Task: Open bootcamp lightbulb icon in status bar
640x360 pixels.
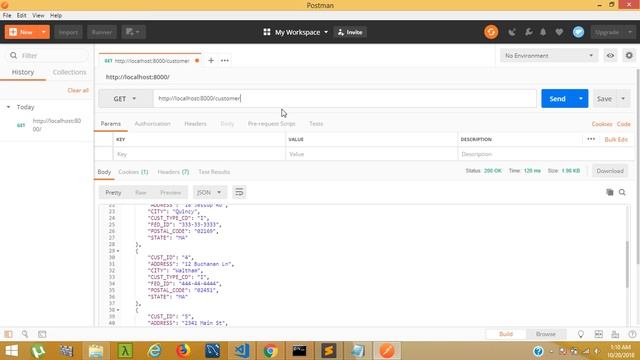Action: pyautogui.click(x=580, y=334)
